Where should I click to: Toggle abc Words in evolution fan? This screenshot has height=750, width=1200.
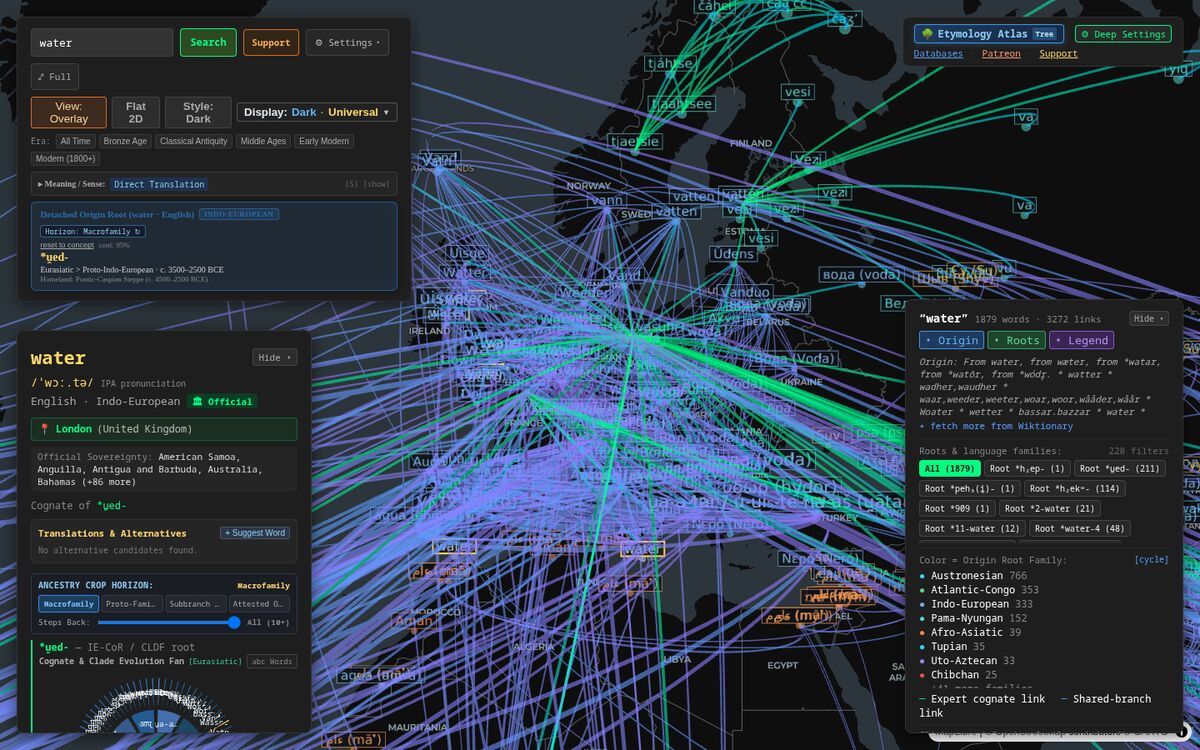pyautogui.click(x=271, y=661)
